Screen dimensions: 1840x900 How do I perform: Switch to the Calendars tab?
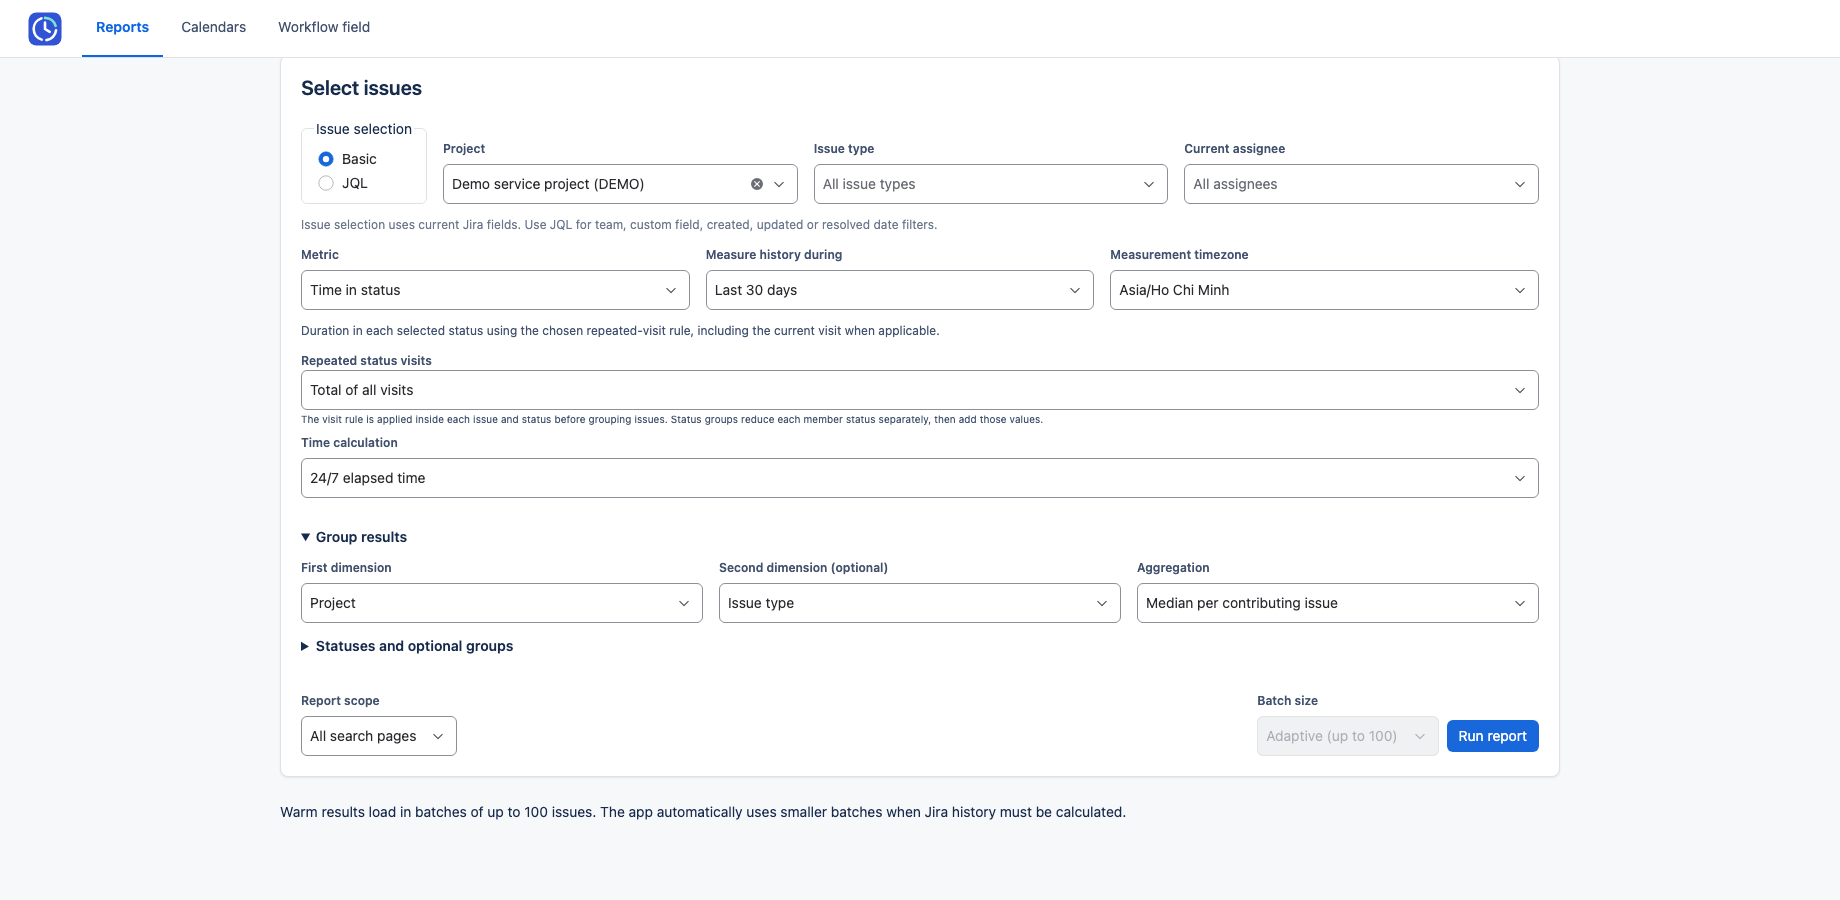coord(213,27)
